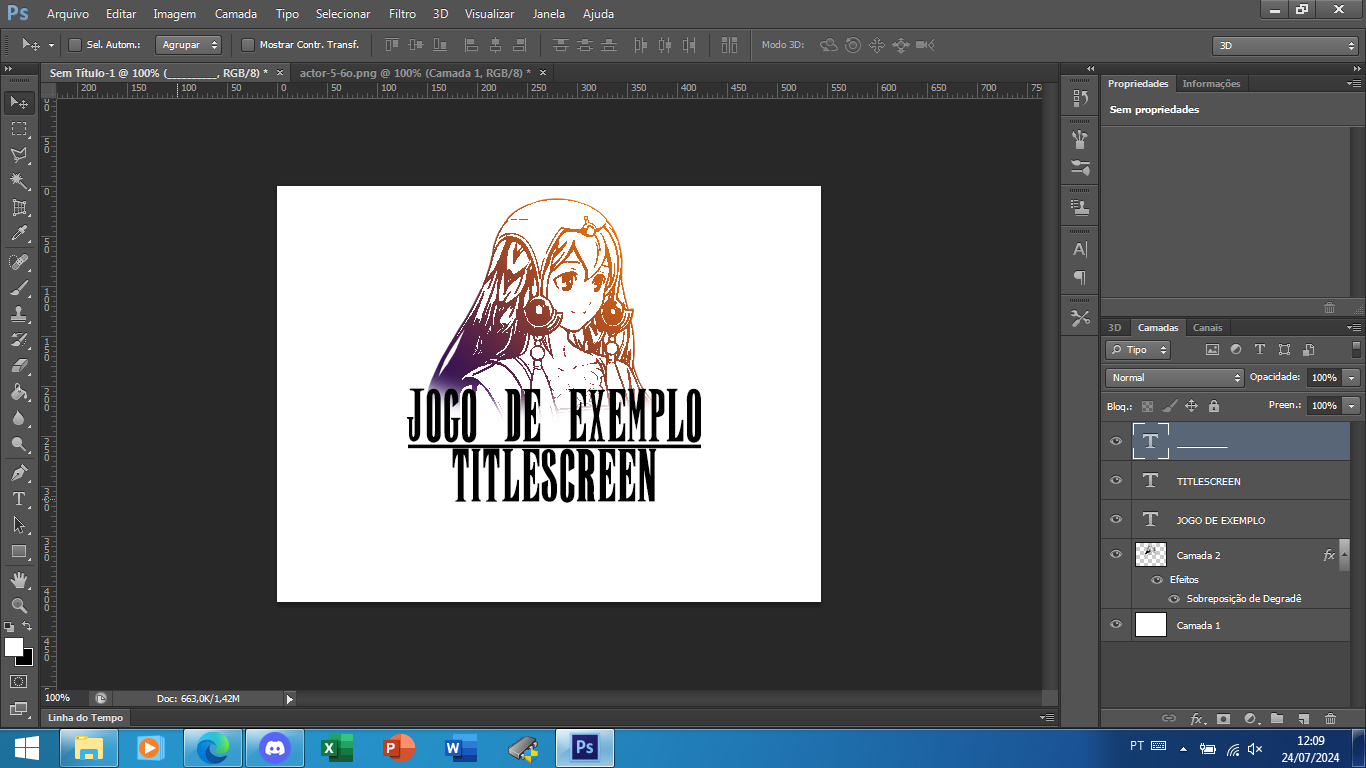Viewport: 1366px width, 768px height.
Task: Open the 3D workspace dropdown
Action: click(1285, 46)
